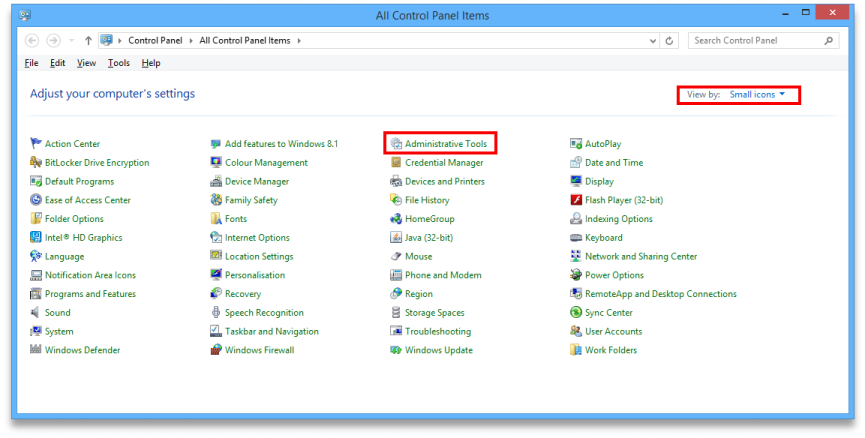Open the Windows Update link
Screen dimensions: 865x438
438,350
